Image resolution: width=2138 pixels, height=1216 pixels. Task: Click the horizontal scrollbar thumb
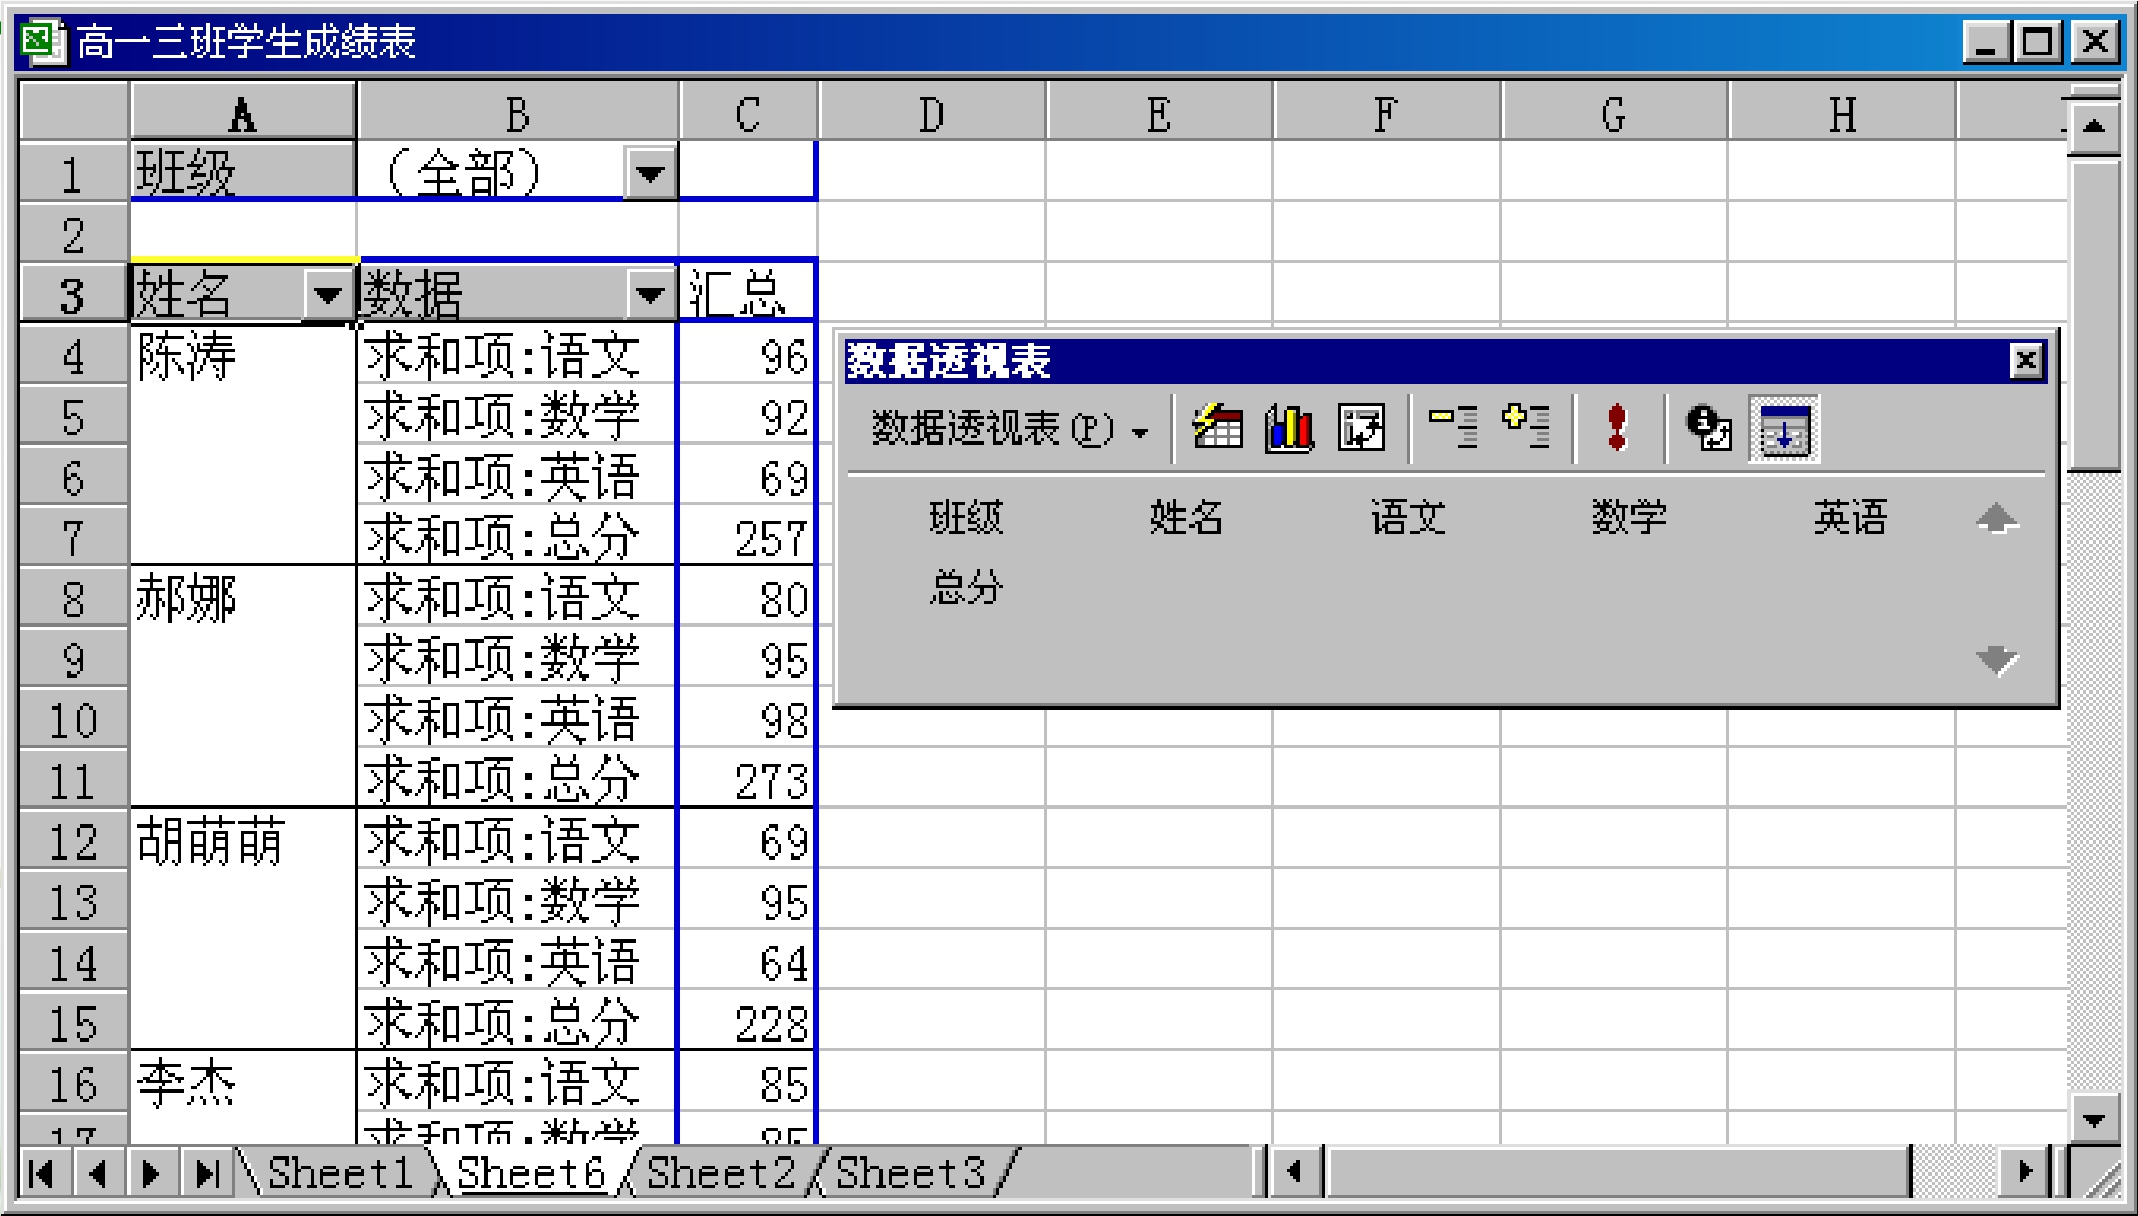tap(1618, 1172)
